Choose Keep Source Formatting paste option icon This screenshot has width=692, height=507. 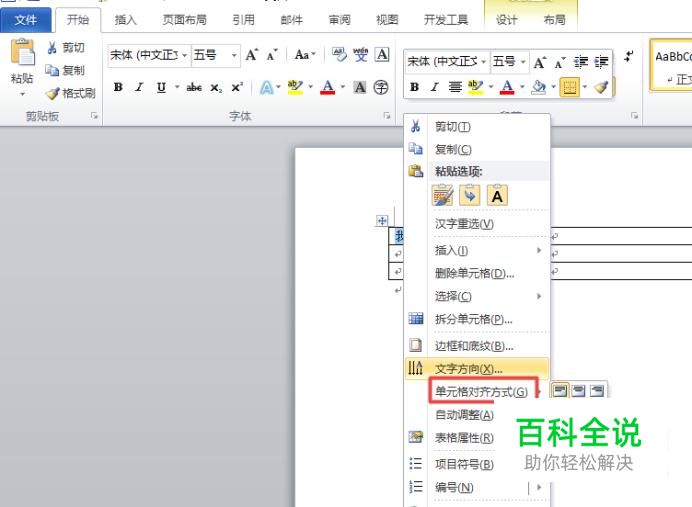(x=443, y=195)
